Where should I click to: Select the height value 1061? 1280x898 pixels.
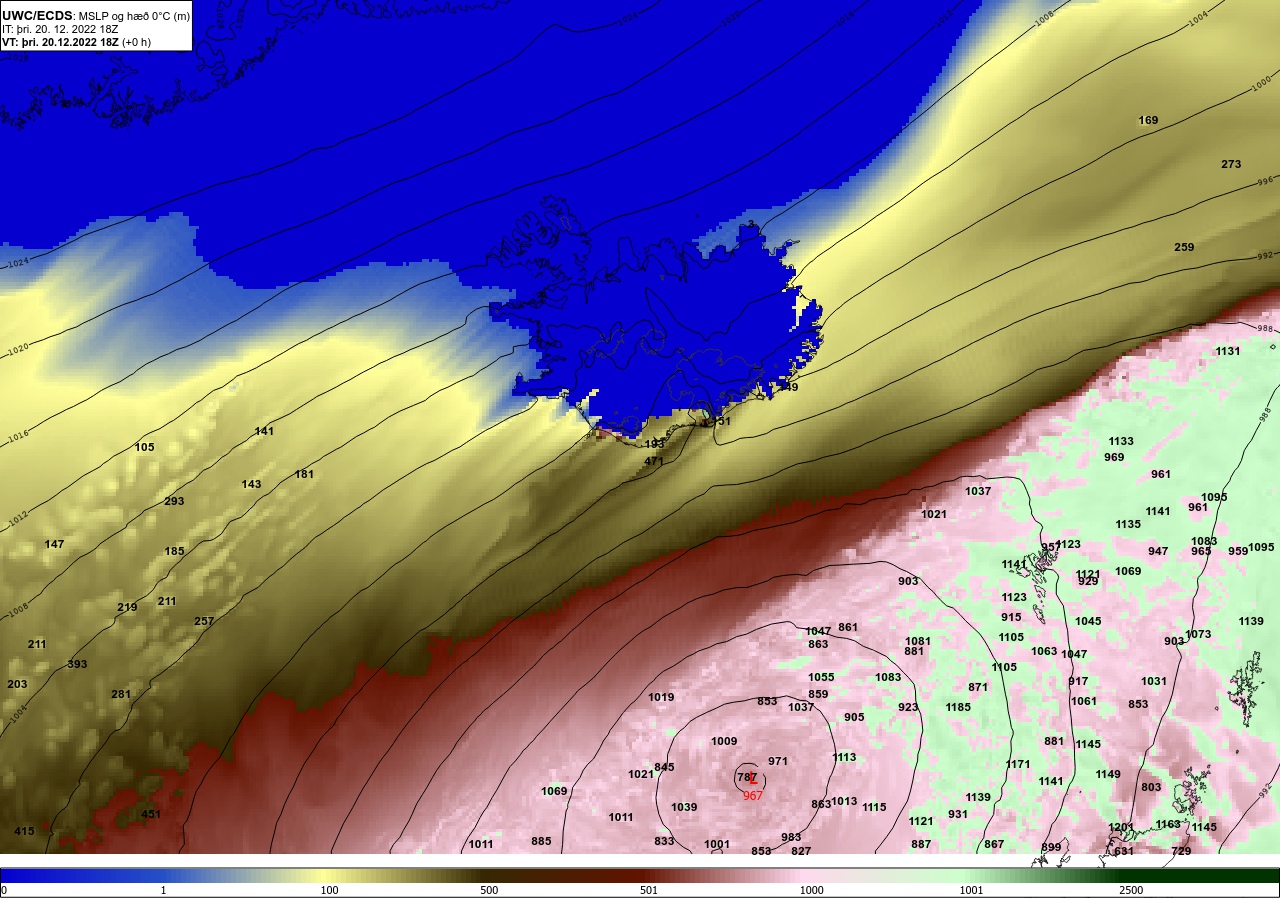point(1084,701)
